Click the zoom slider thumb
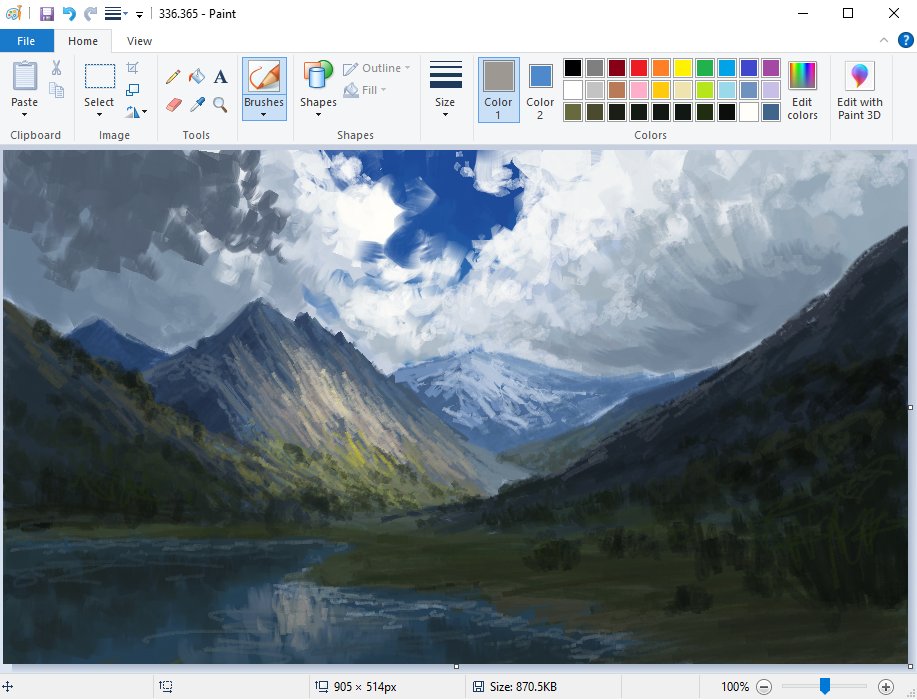Image resolution: width=917 pixels, height=700 pixels. 825,686
